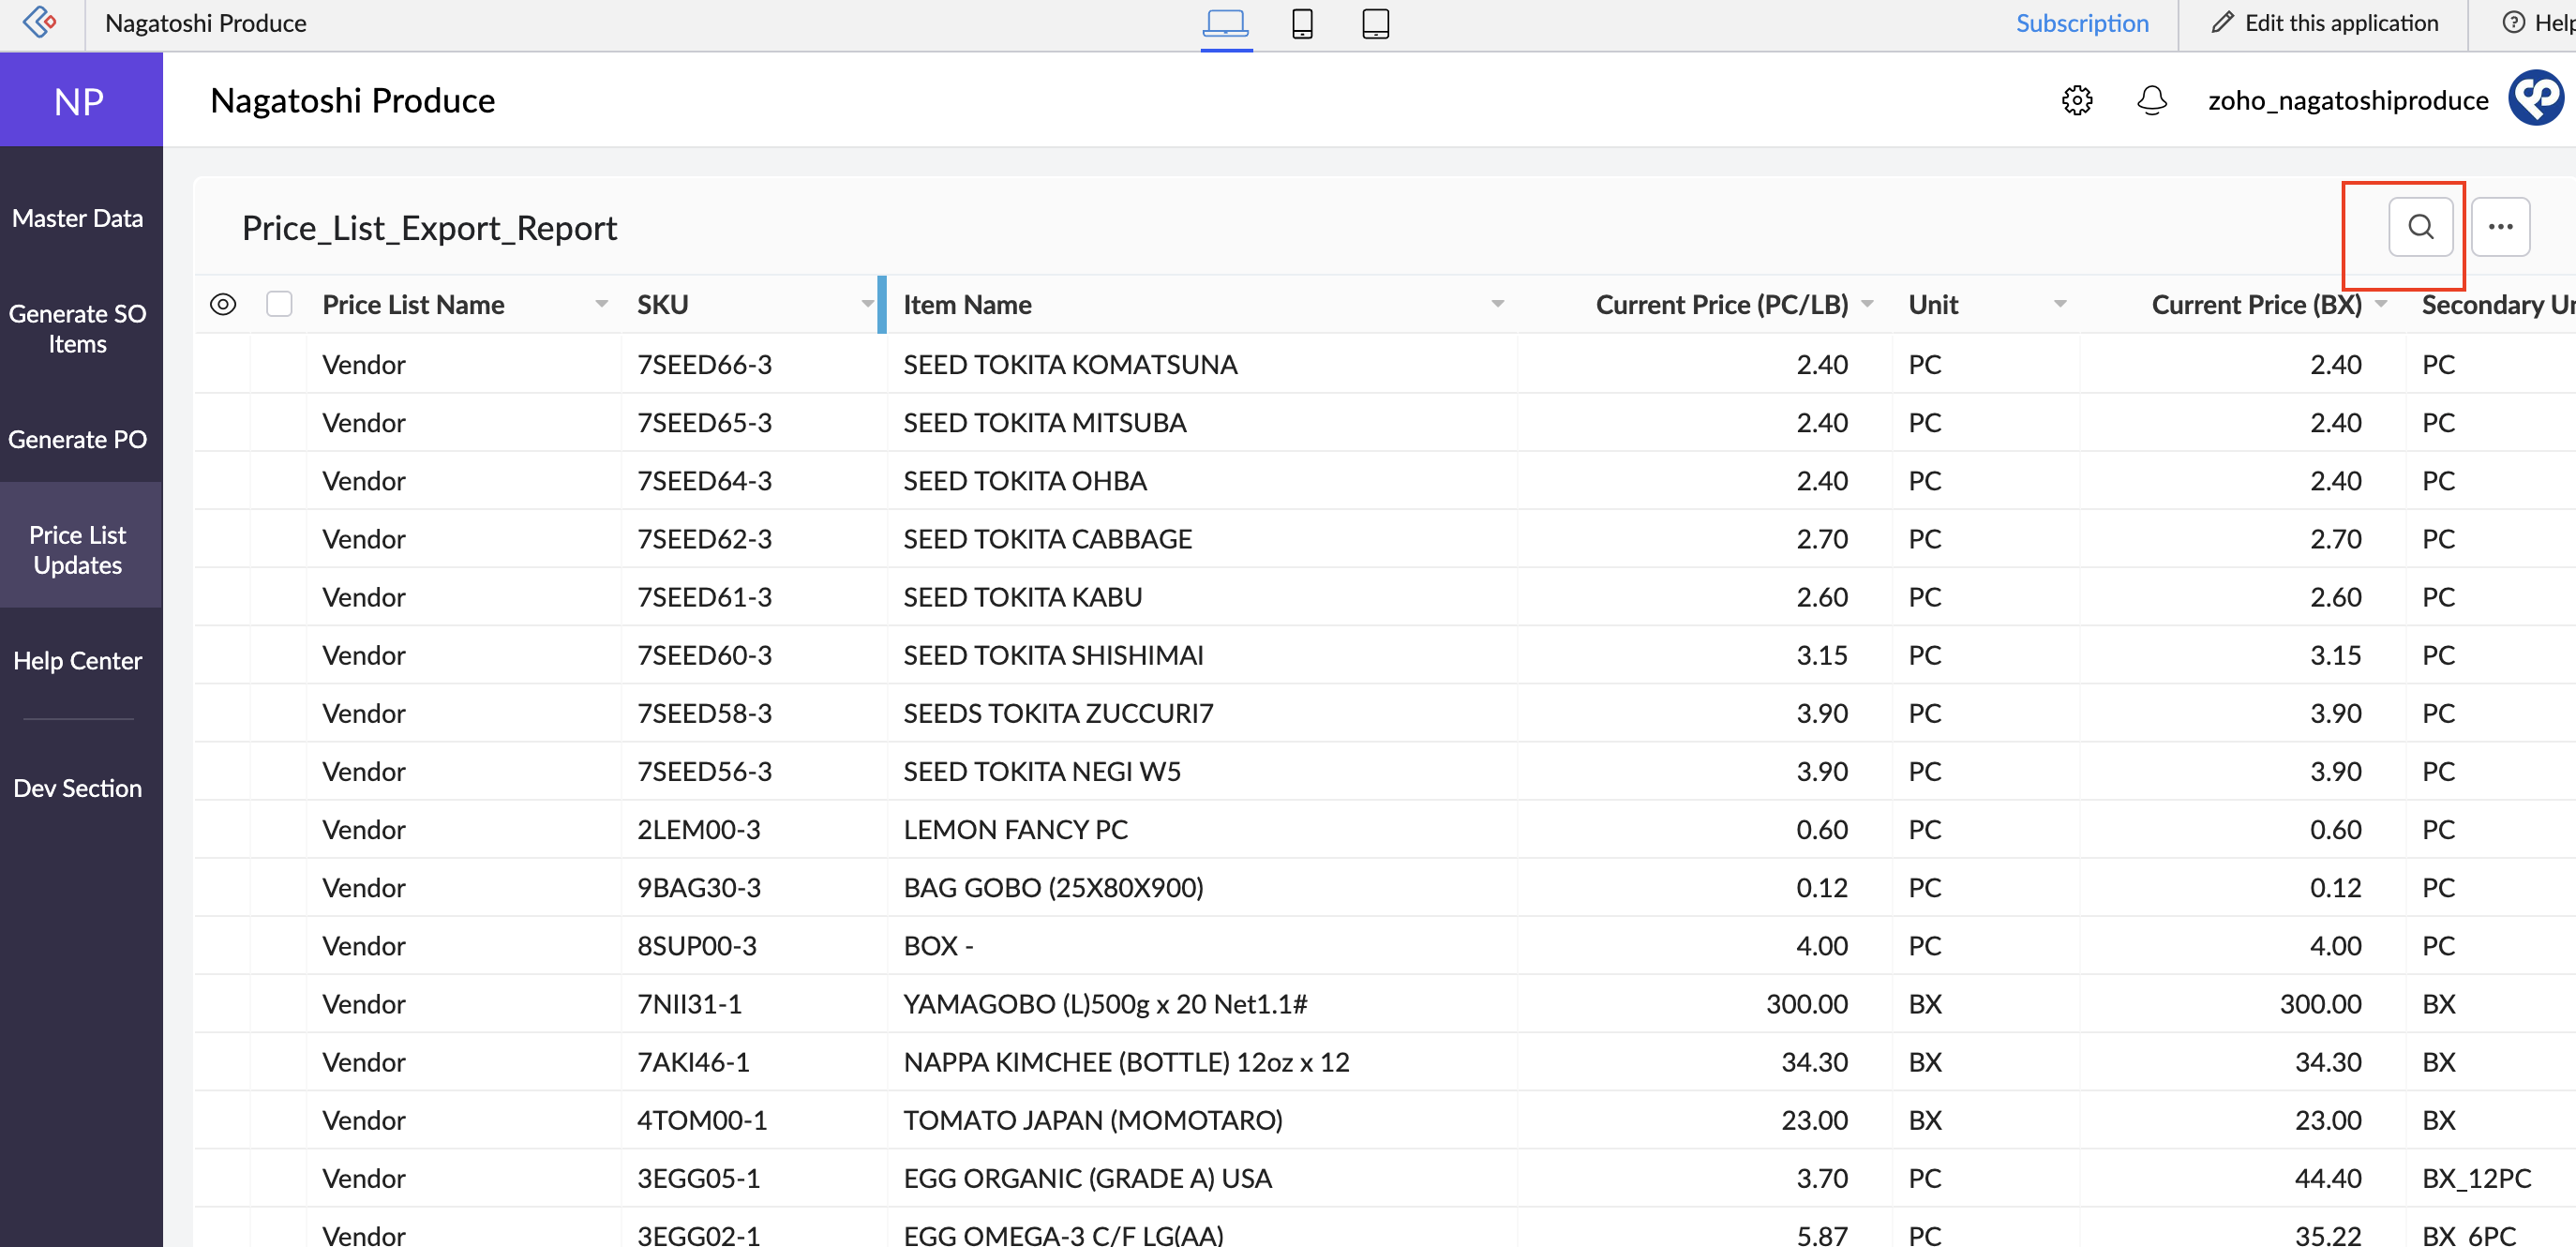Select the SEED TOKITA KOMATSUNA row

[1069, 364]
